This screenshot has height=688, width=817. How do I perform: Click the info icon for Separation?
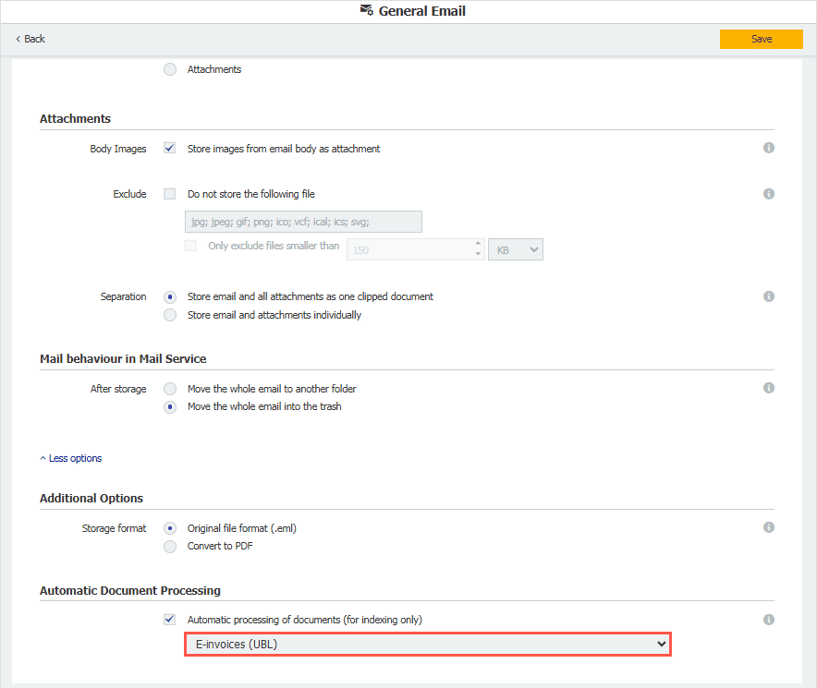pyautogui.click(x=769, y=297)
